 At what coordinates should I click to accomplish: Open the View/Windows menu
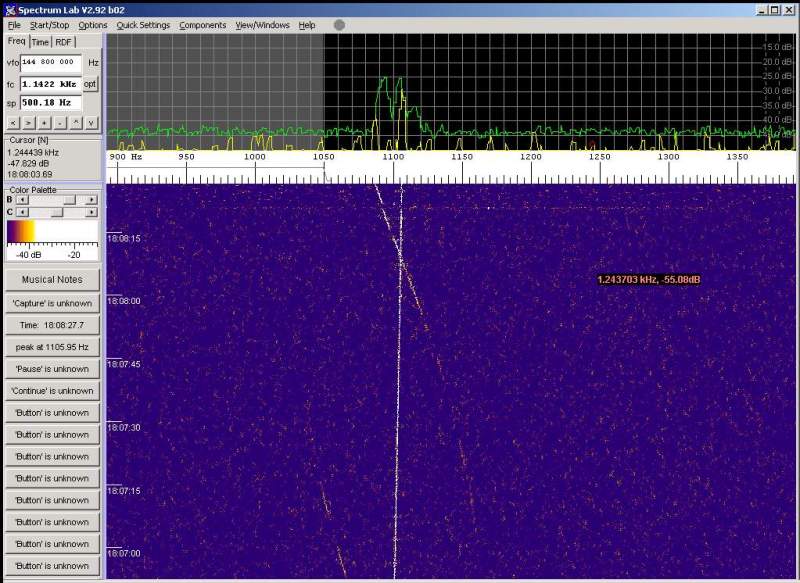263,25
